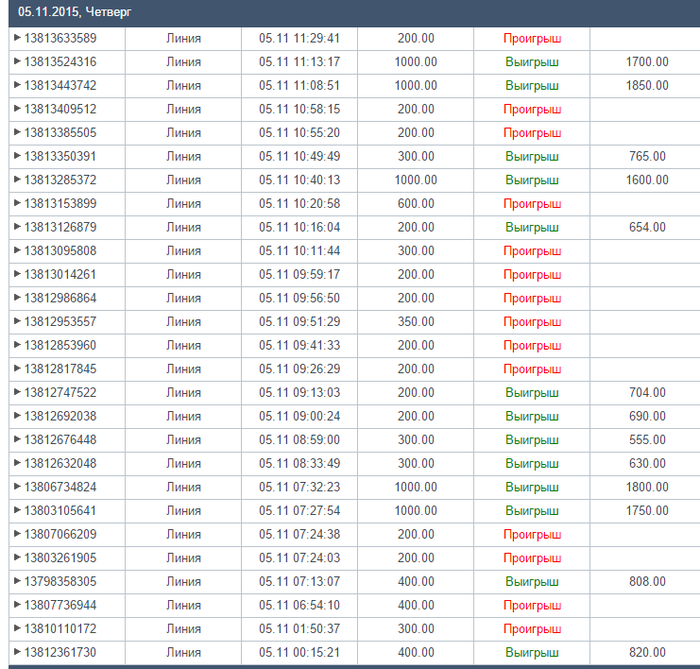Click stake amount 350.00
This screenshot has width=700, height=669.
(416, 322)
